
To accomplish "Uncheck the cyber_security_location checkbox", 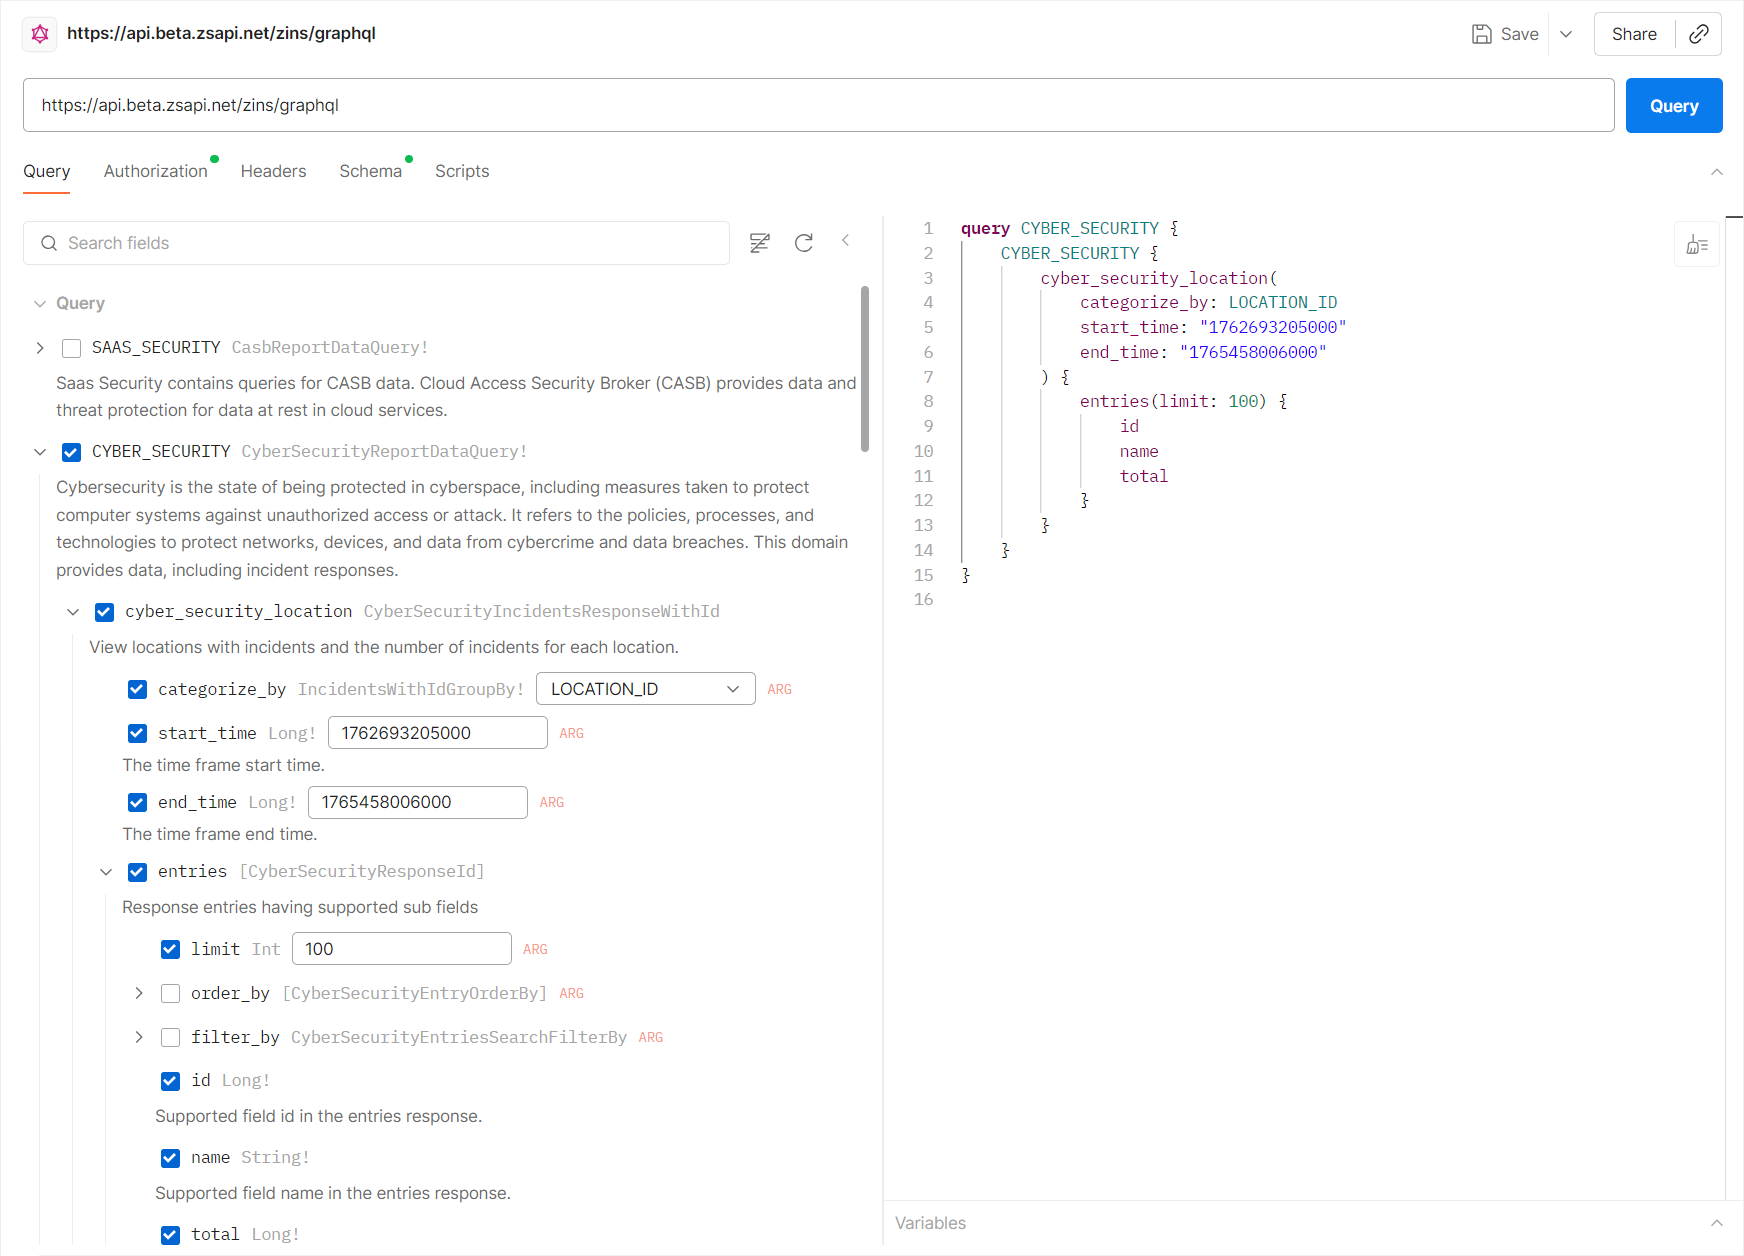I will click(104, 612).
